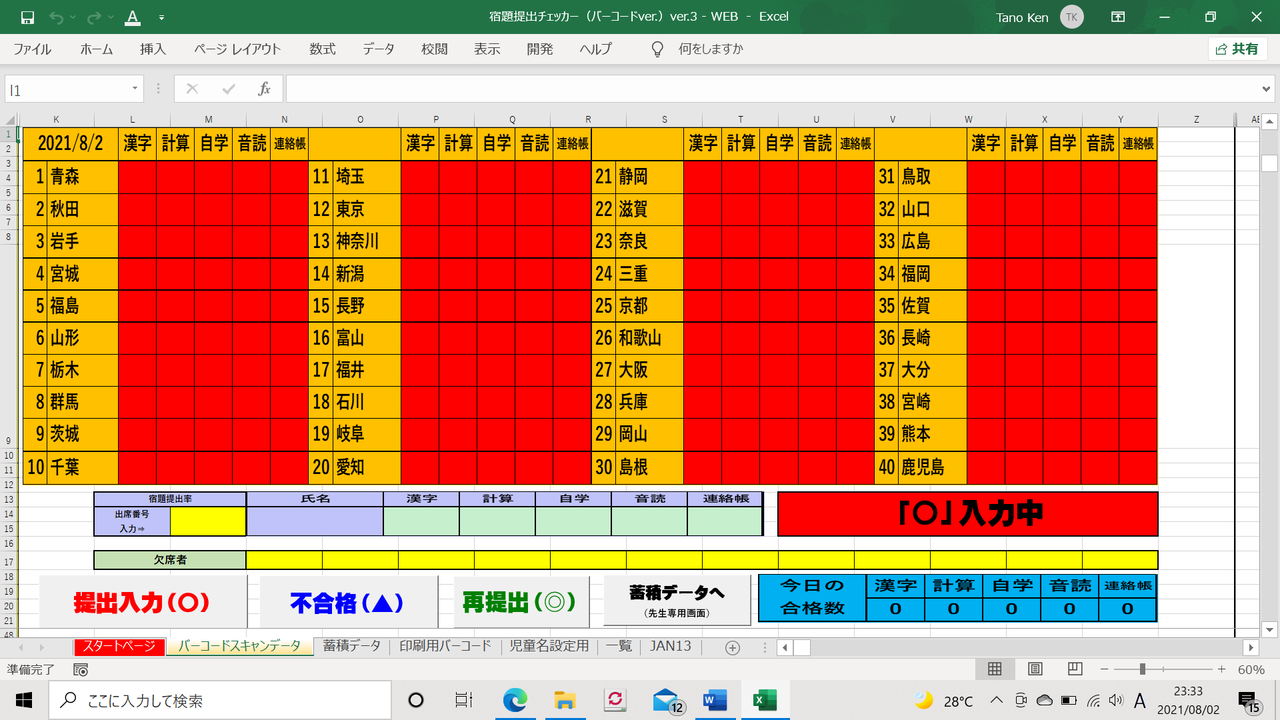The height and width of the screenshot is (720, 1280).
Task: Select the cell labeled 東京
Action: pos(366,209)
